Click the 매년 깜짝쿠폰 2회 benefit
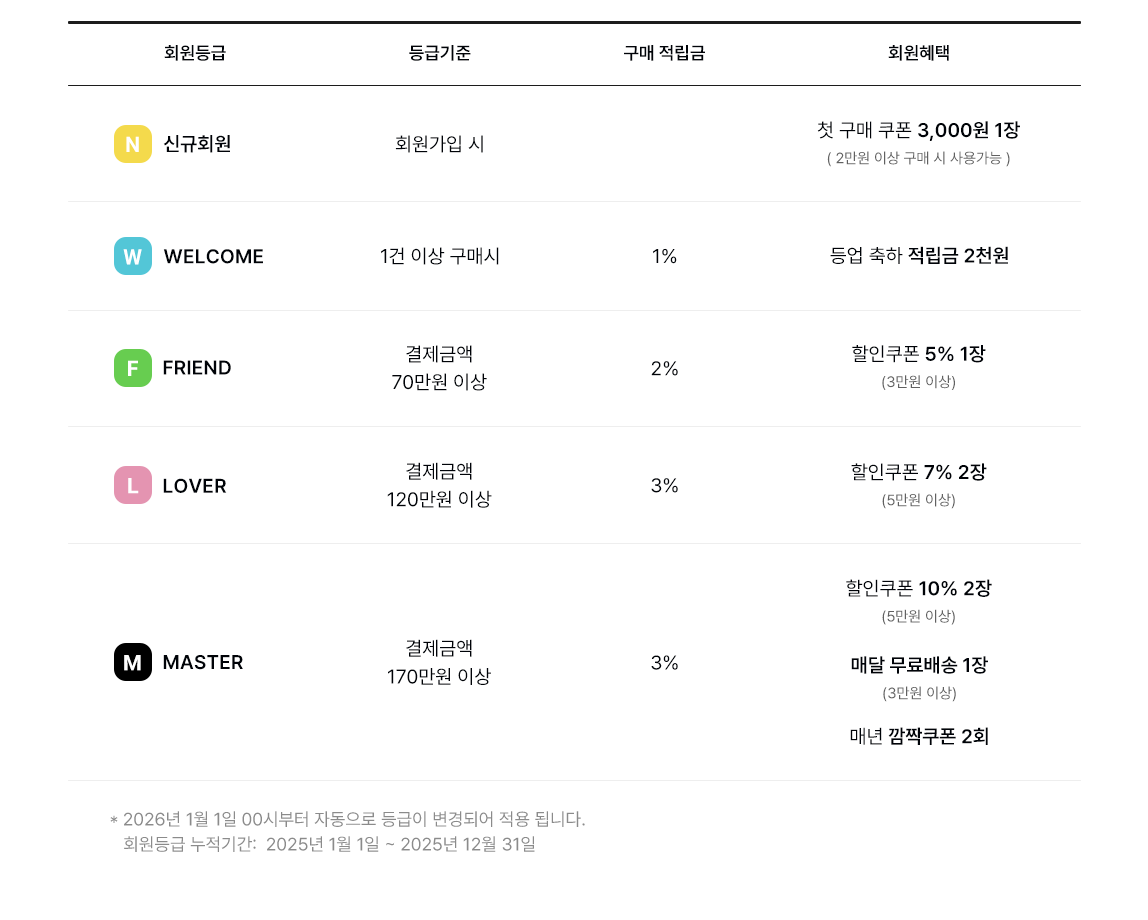 point(918,737)
